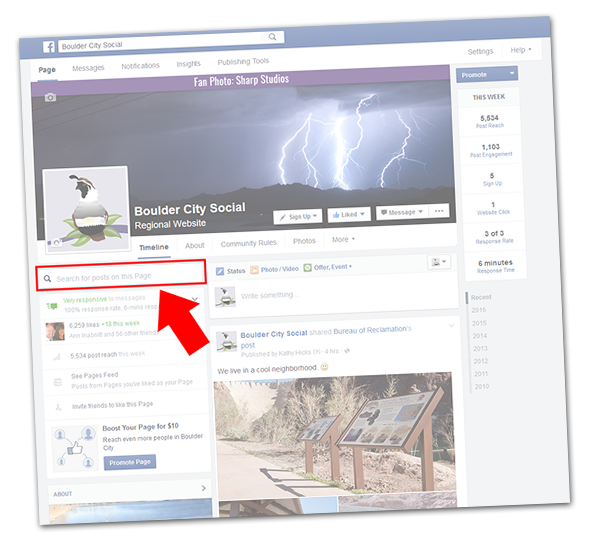
Task: Click the Boost Your Page thumbs-up graphic
Action: tap(75, 448)
